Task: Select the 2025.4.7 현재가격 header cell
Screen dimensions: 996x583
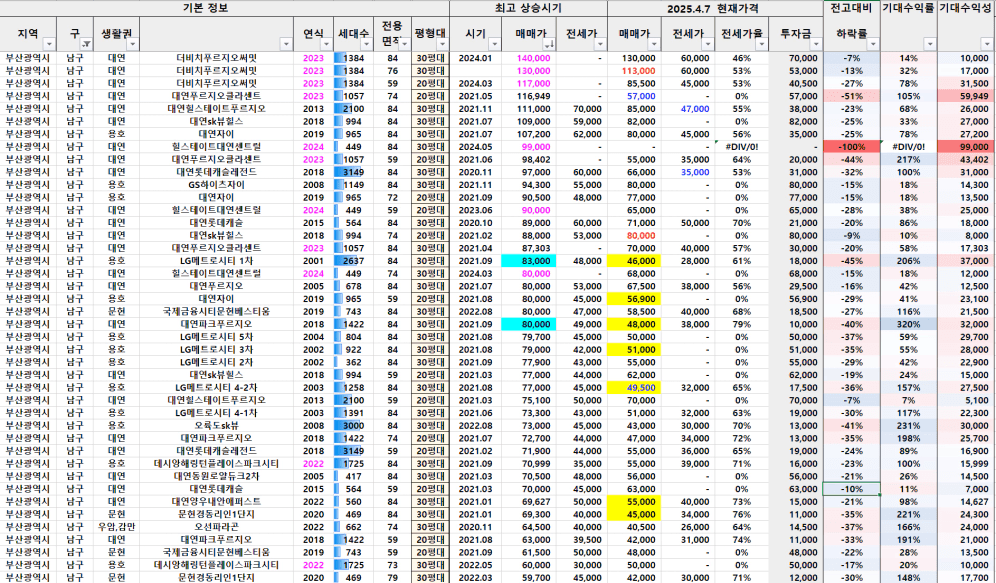Action: (715, 8)
